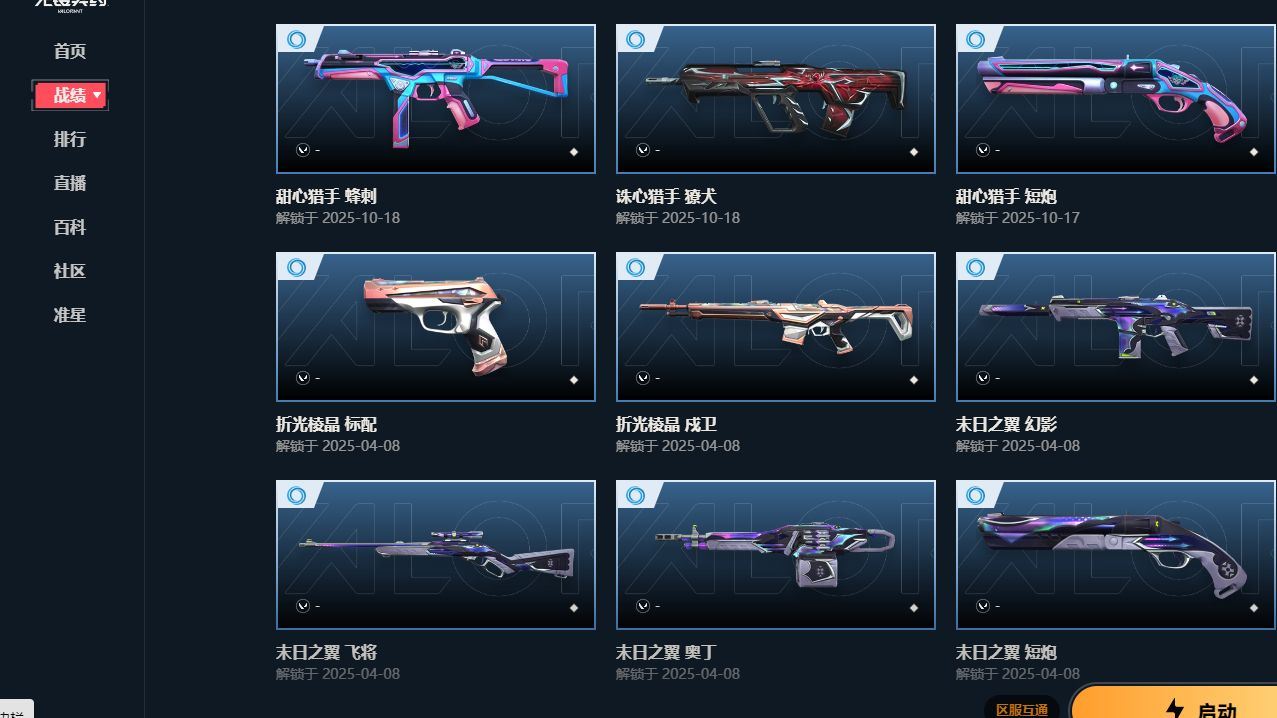Click the white diamond tier icon on 甜心猎手 短炮 card
The image size is (1277, 718).
1254,152
